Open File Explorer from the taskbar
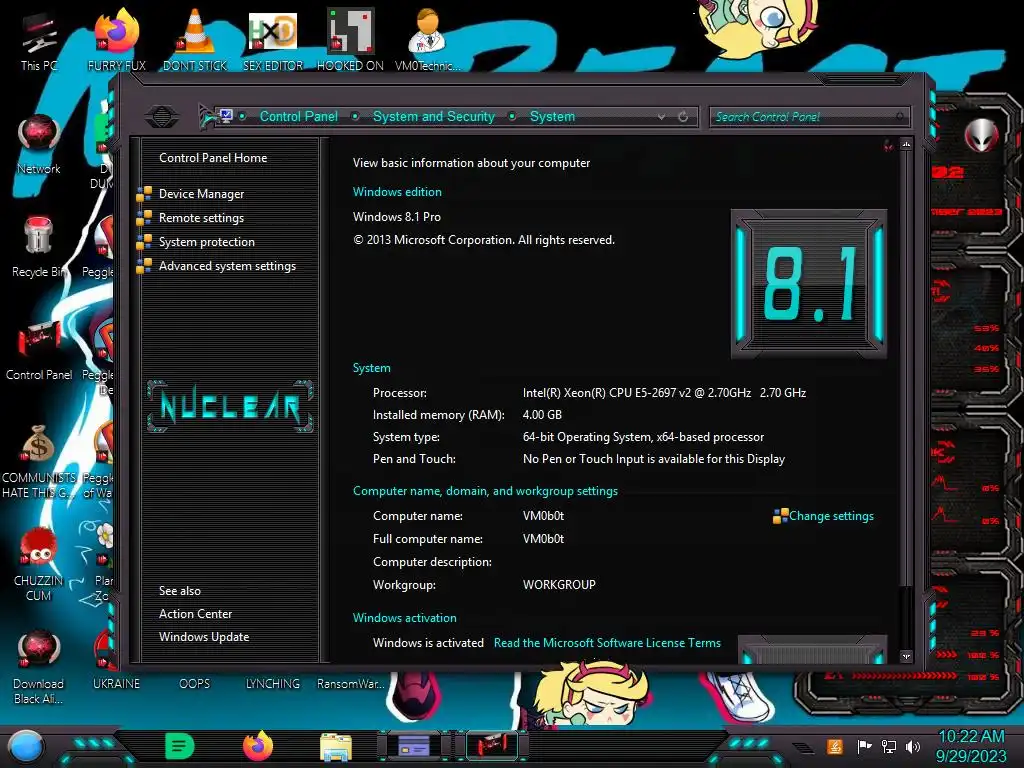1024x768 pixels. click(x=336, y=747)
